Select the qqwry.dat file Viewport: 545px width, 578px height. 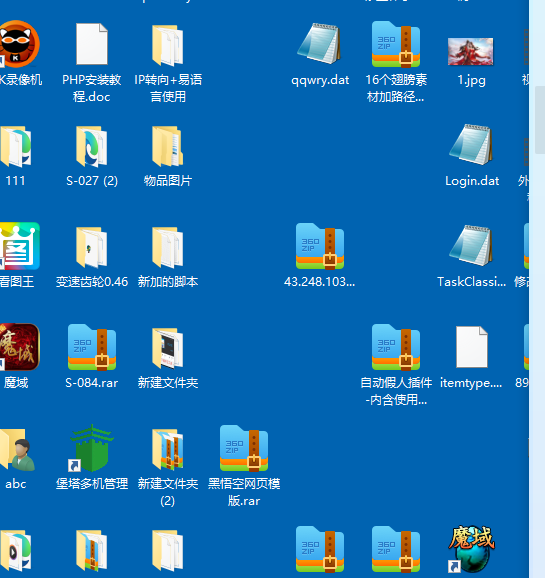(319, 43)
